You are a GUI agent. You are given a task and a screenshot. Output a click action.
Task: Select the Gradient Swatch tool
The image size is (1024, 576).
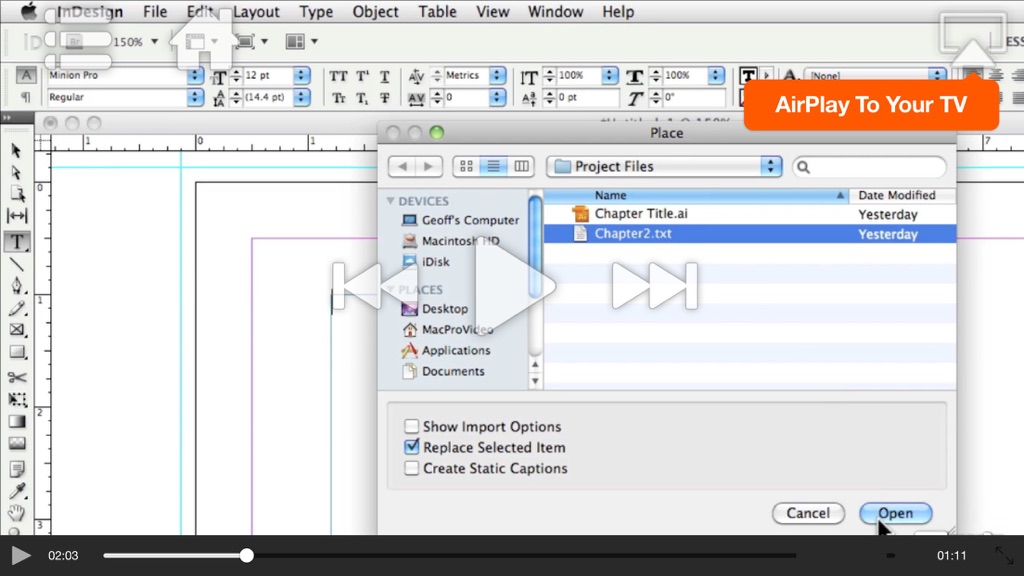point(16,422)
